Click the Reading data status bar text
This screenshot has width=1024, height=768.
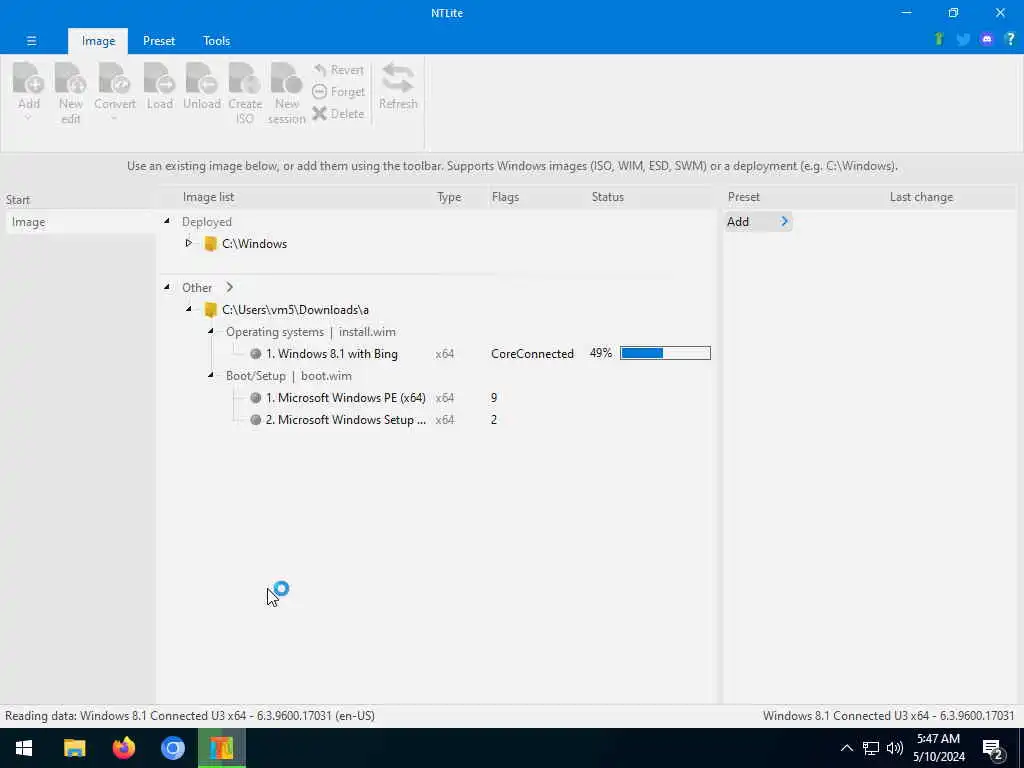click(190, 716)
